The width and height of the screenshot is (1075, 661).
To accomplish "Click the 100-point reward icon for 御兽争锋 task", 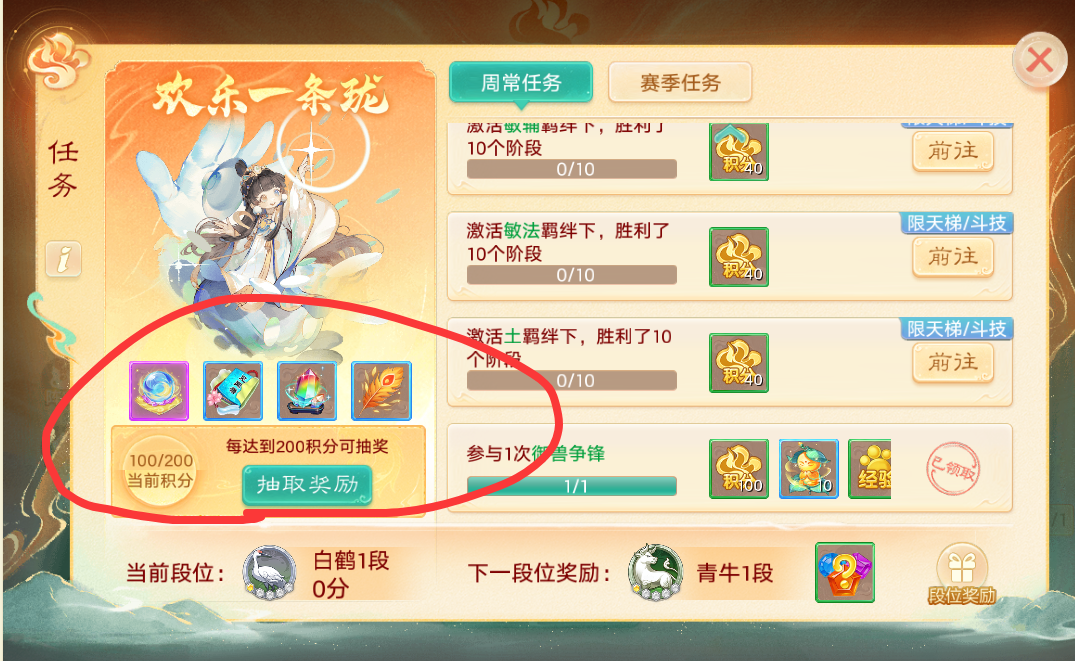I will [739, 469].
